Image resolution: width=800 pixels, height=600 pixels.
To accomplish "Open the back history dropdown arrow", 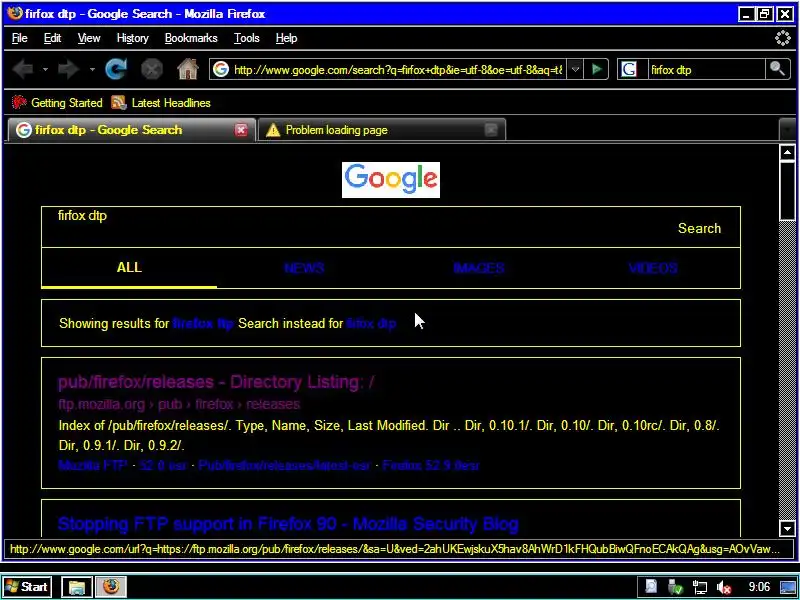I will (45, 69).
